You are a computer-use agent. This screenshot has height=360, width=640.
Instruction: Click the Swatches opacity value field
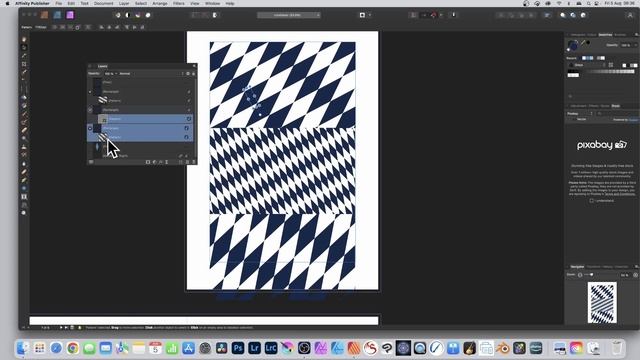pos(626,45)
